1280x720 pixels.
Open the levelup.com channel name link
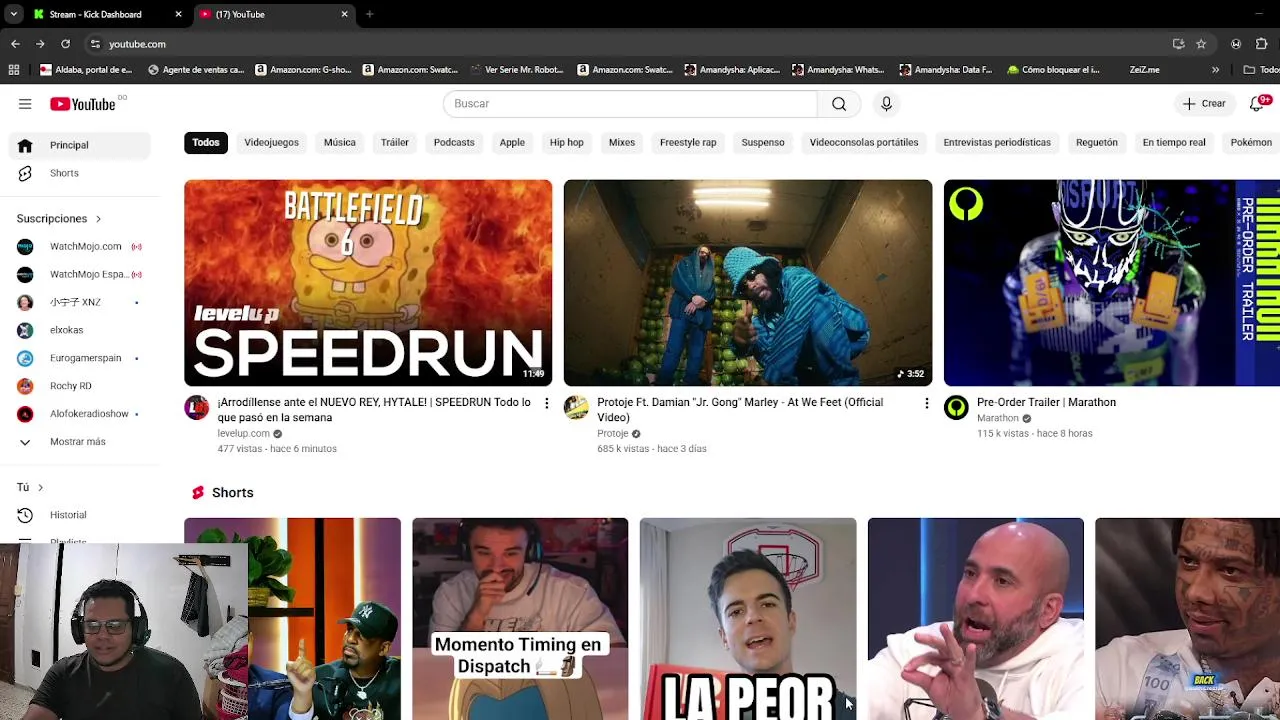point(244,434)
